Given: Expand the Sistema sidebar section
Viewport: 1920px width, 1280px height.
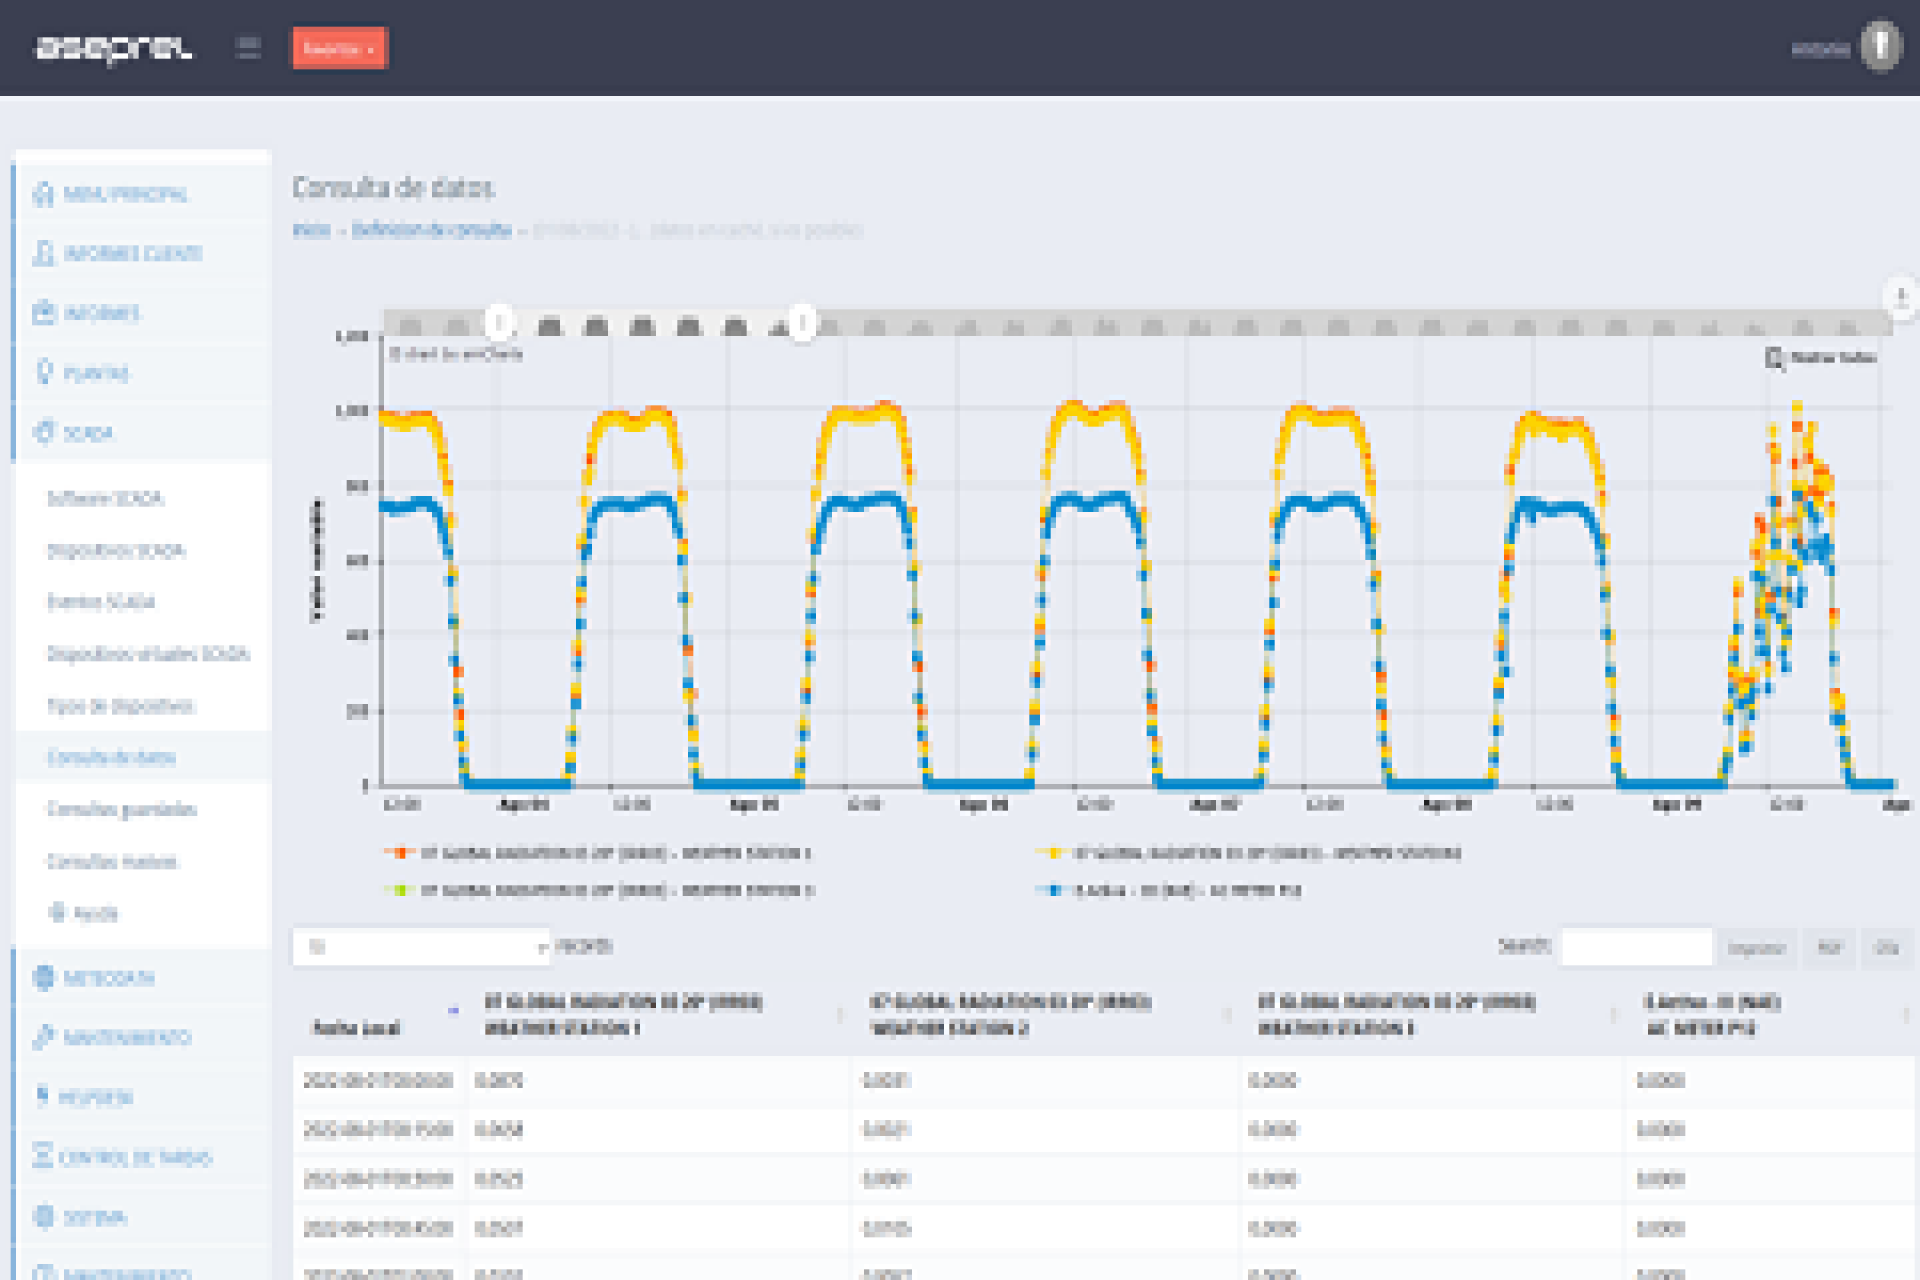Looking at the screenshot, I should tap(95, 1217).
